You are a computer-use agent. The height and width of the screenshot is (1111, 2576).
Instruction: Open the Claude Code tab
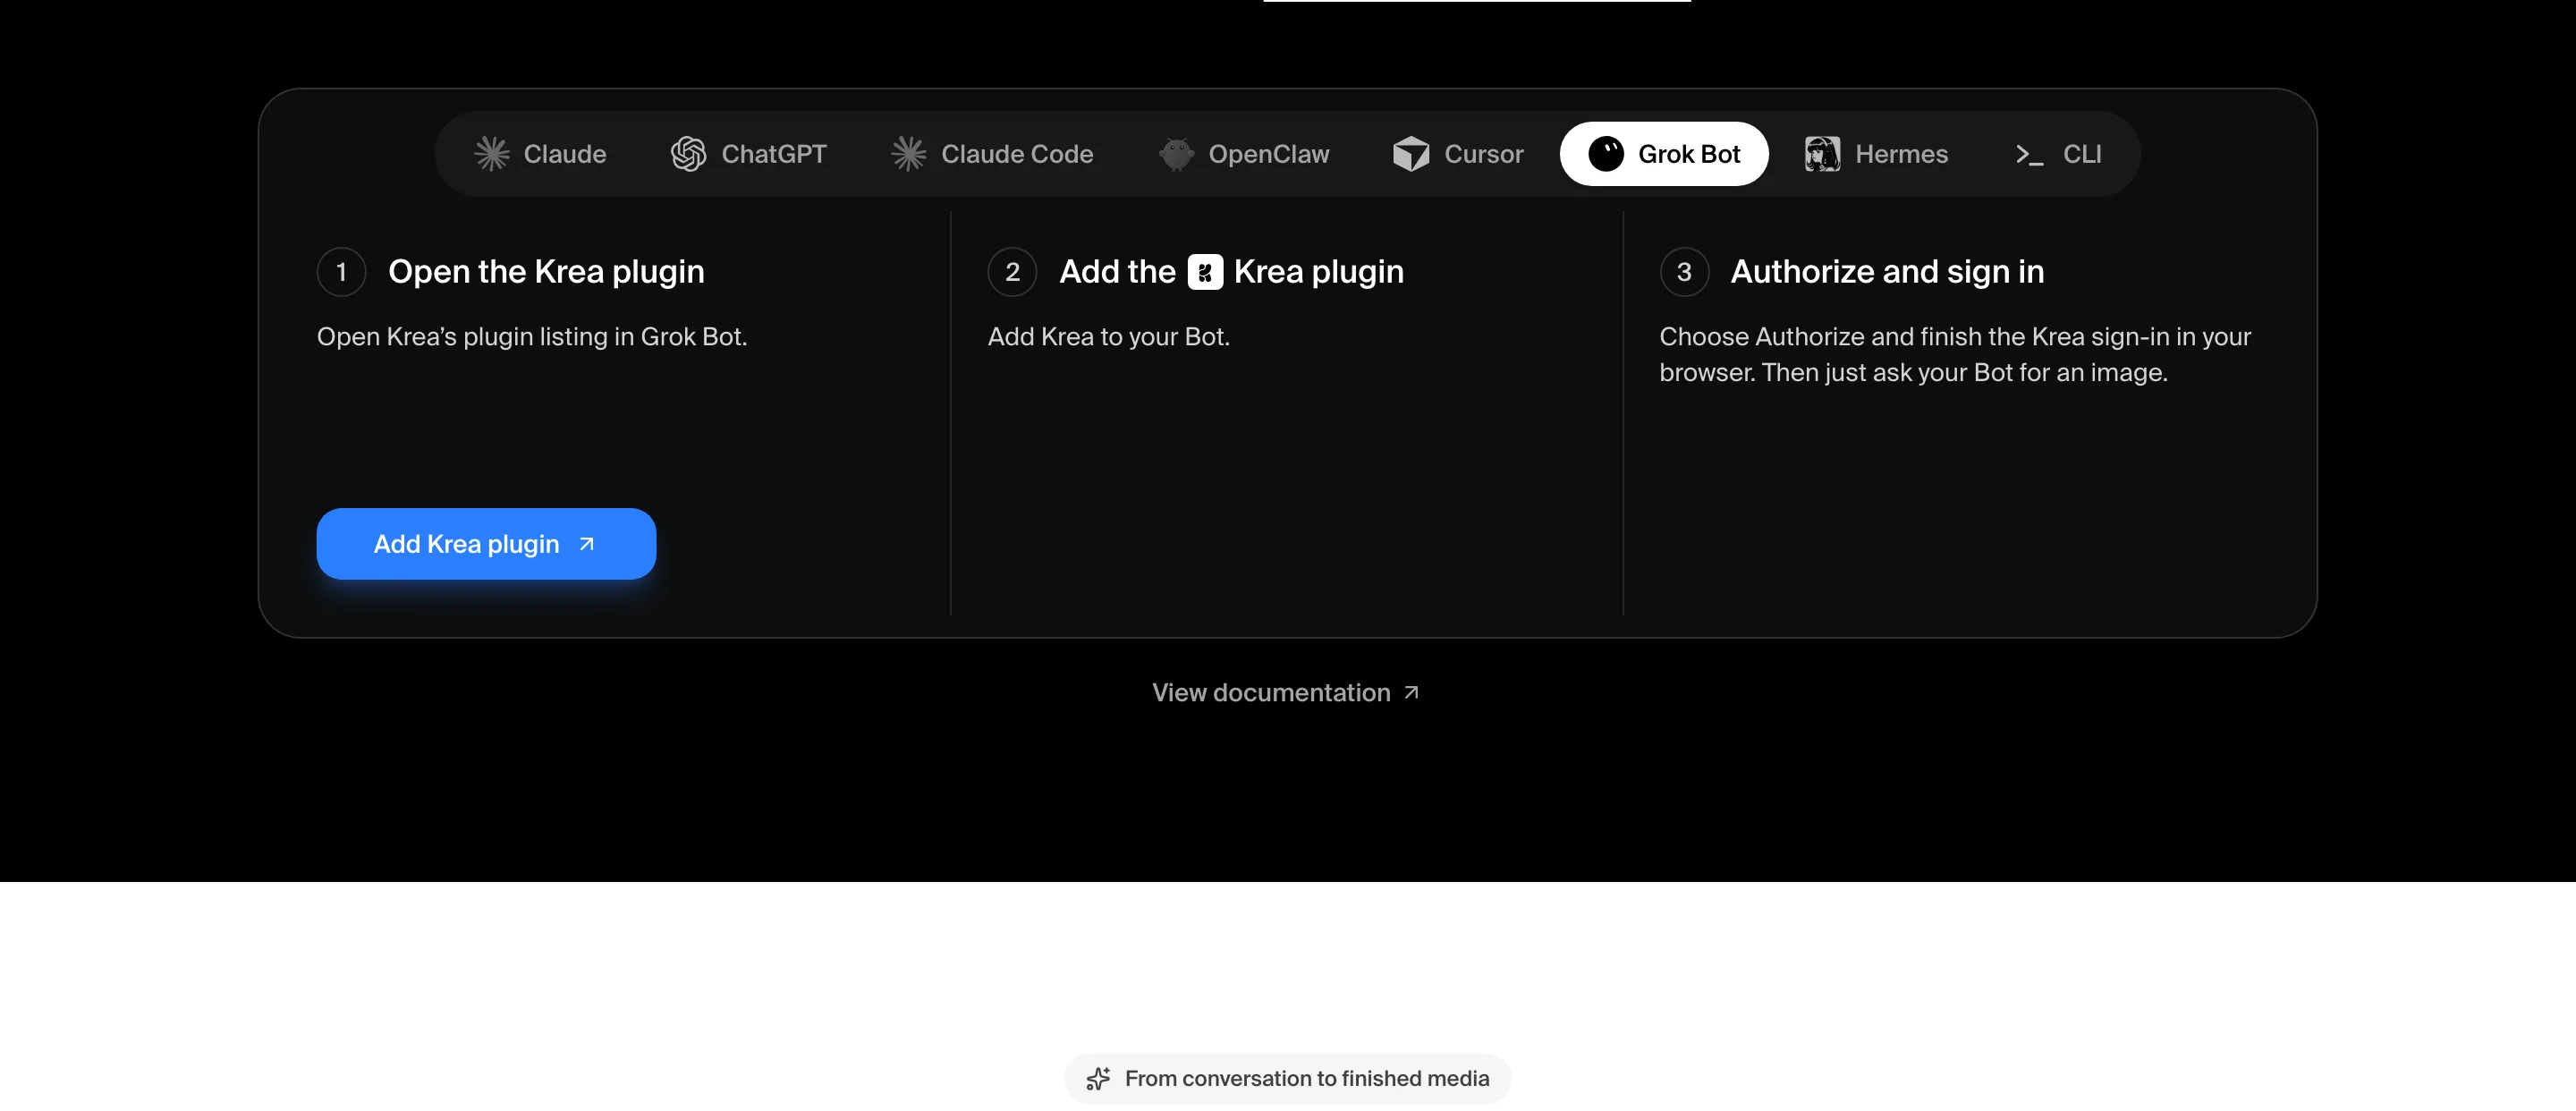pos(992,154)
